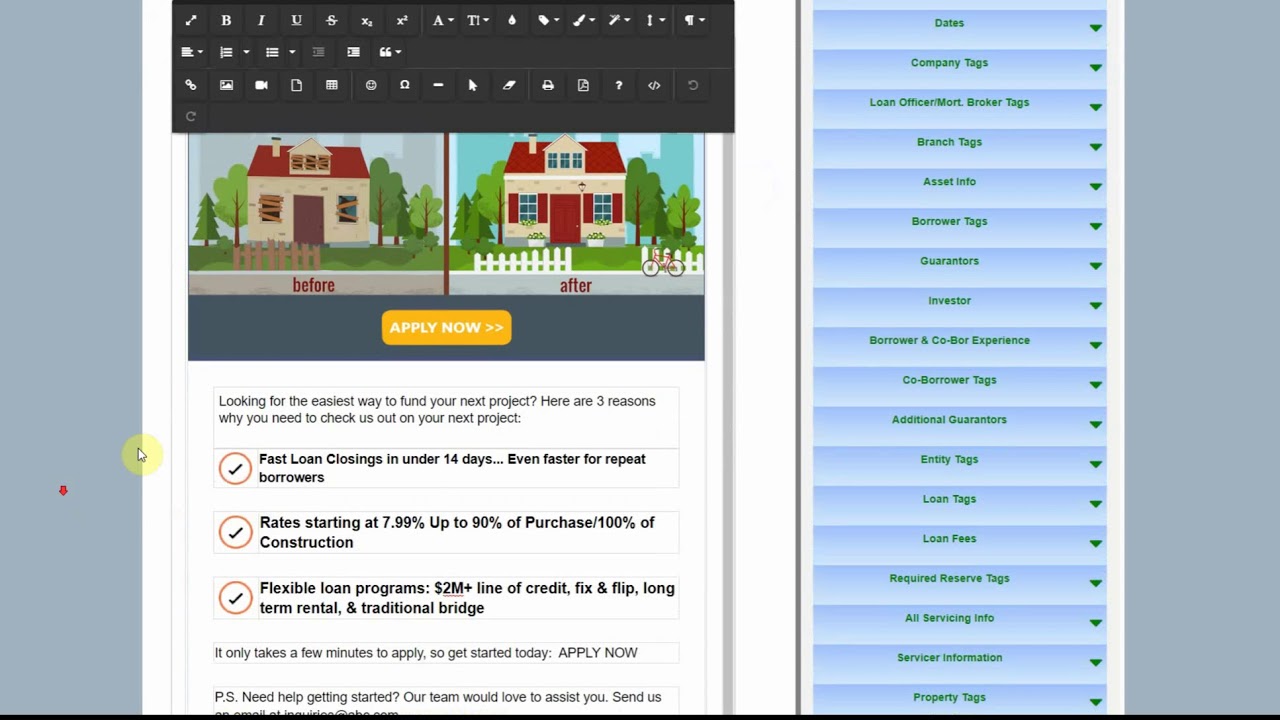
Task: Open the inline class tag dropdown
Action: point(549,20)
